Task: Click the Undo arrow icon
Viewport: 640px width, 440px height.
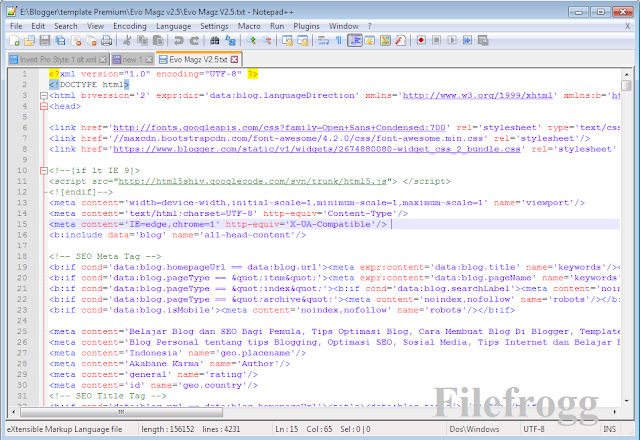Action: 178,40
